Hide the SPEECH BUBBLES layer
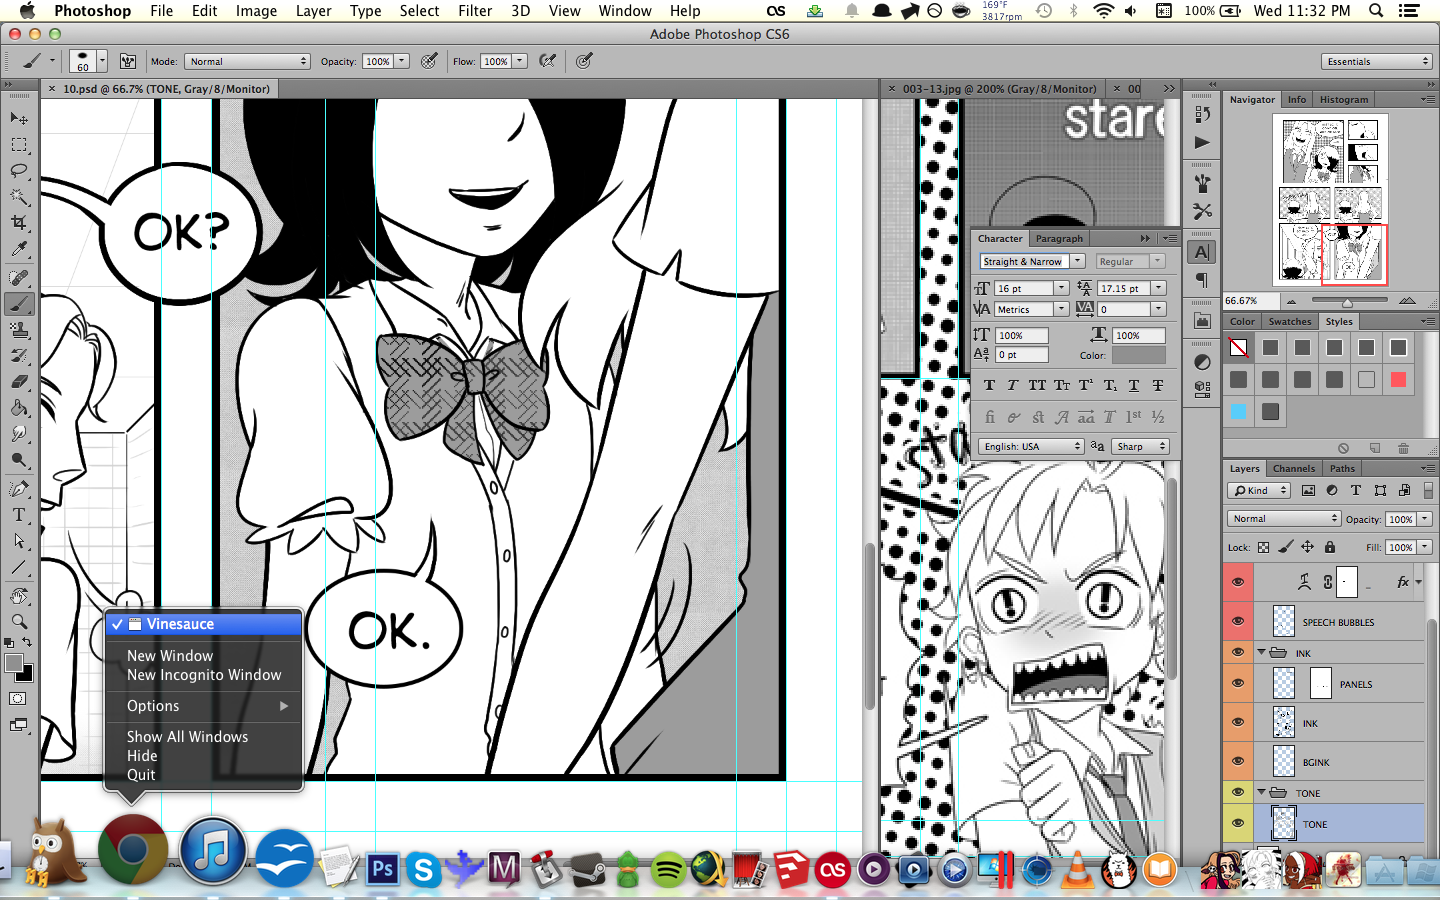 pos(1238,621)
